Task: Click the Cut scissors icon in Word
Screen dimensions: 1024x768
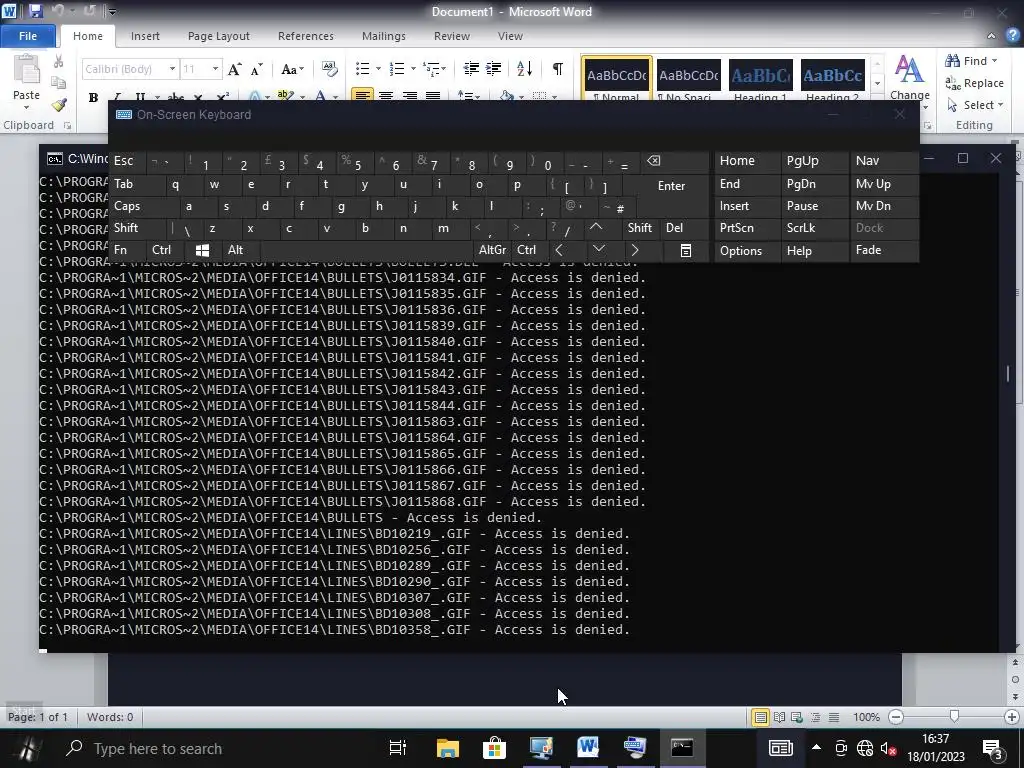Action: [x=59, y=62]
